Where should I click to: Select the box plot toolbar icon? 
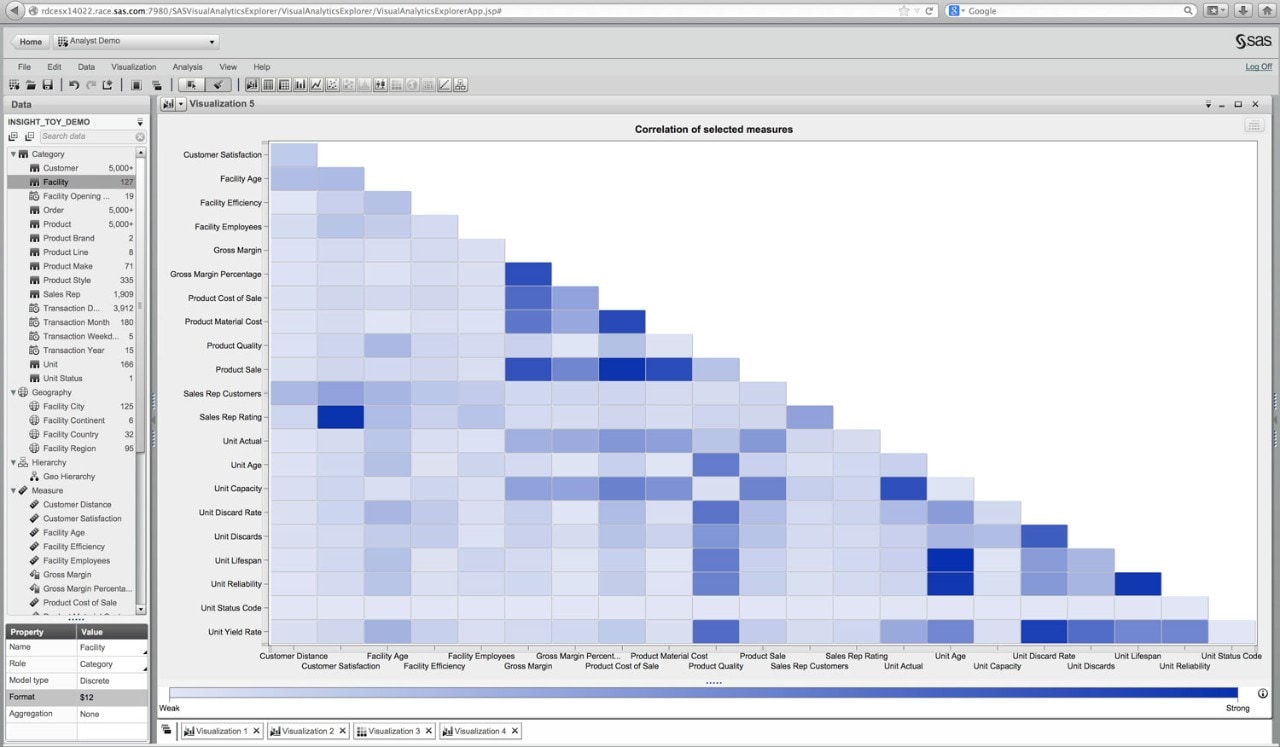[380, 85]
